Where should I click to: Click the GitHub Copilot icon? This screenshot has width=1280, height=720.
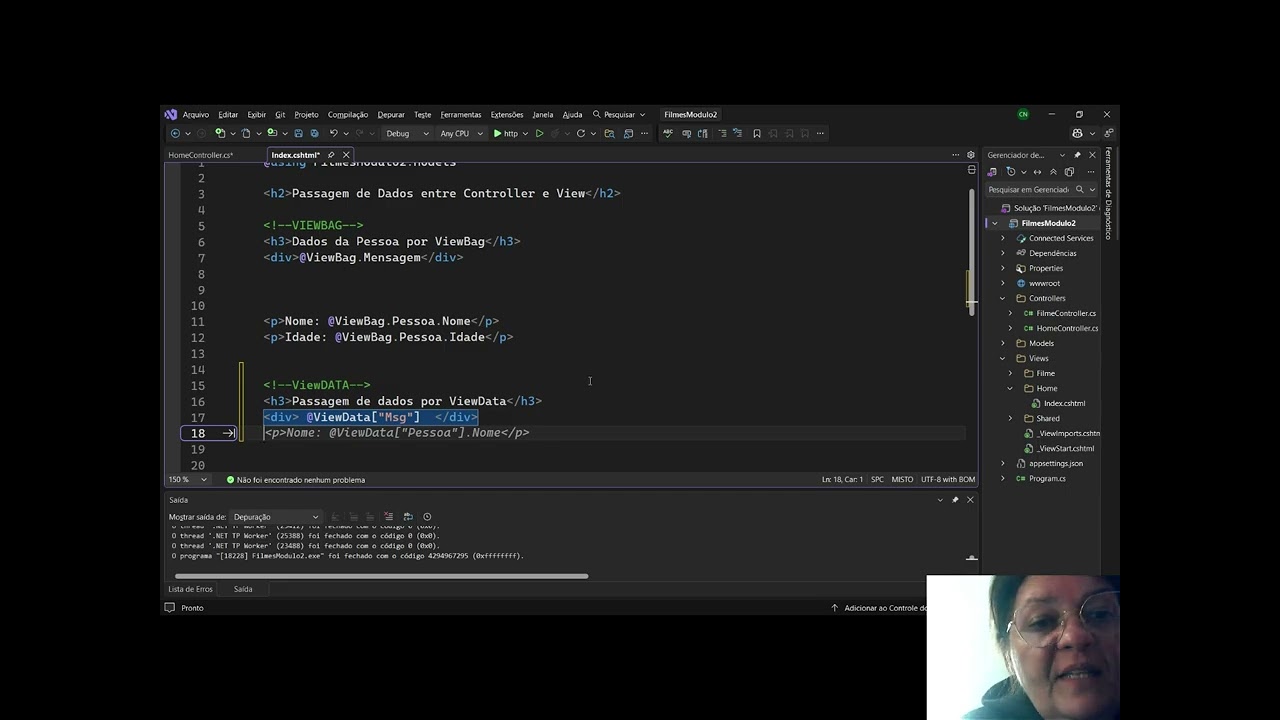(x=1077, y=133)
